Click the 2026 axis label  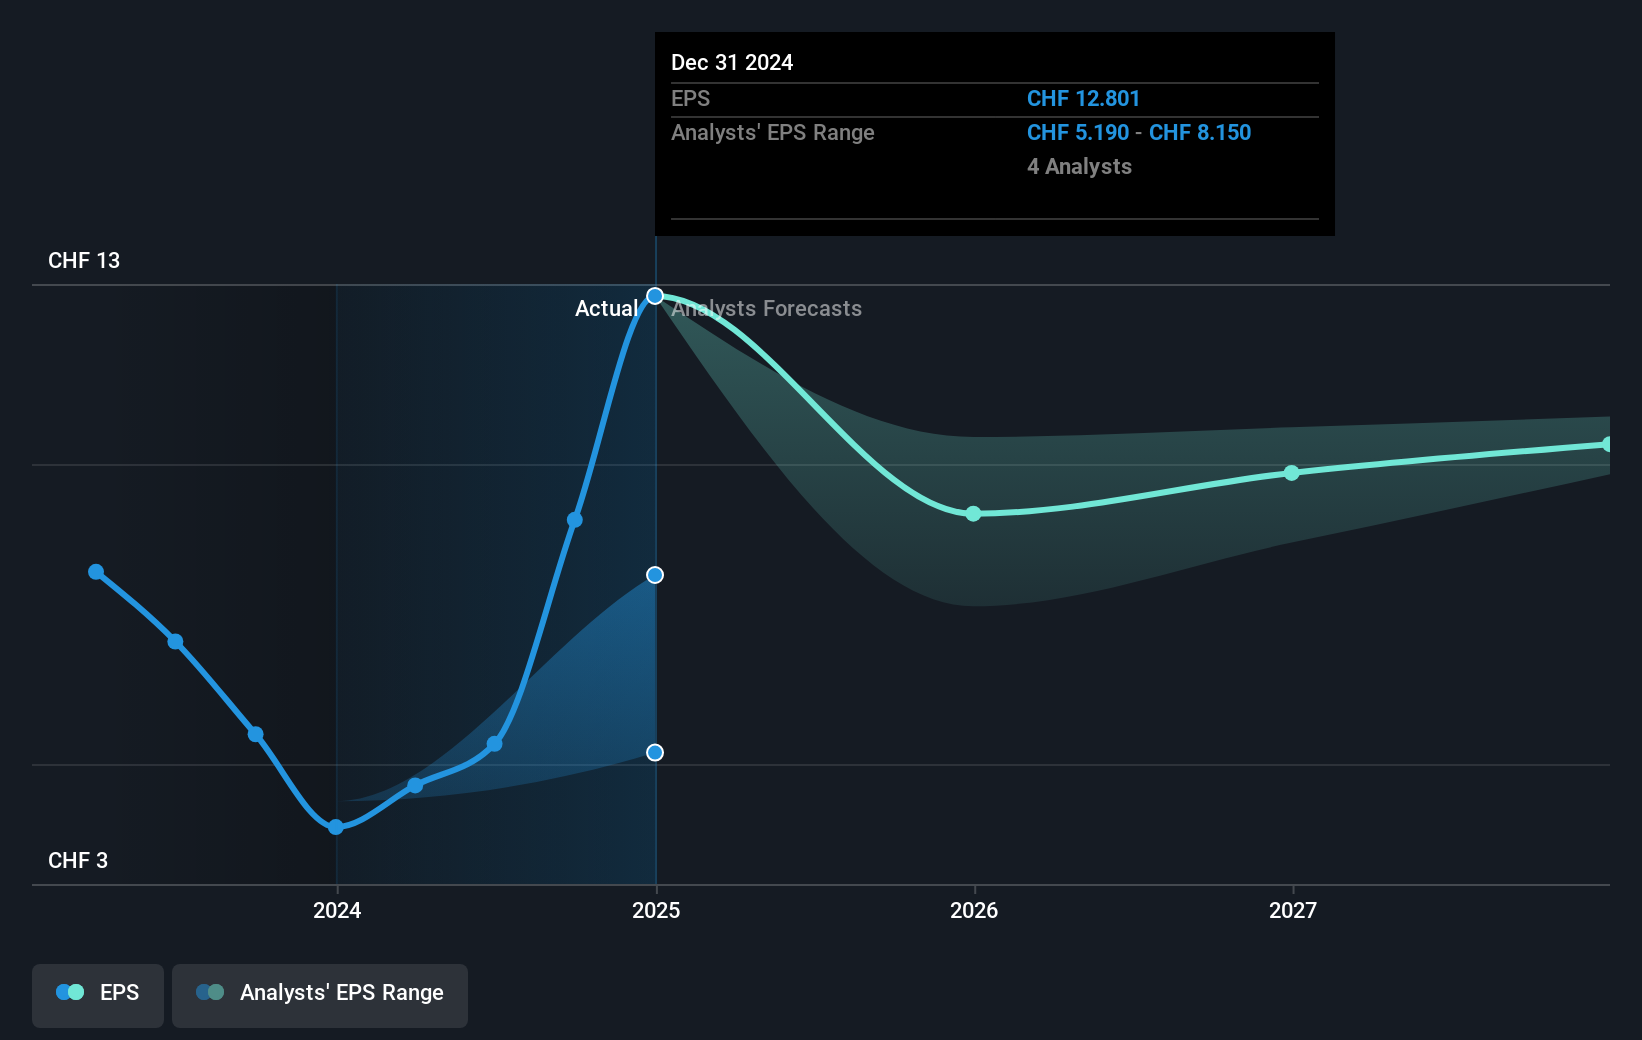click(x=974, y=910)
